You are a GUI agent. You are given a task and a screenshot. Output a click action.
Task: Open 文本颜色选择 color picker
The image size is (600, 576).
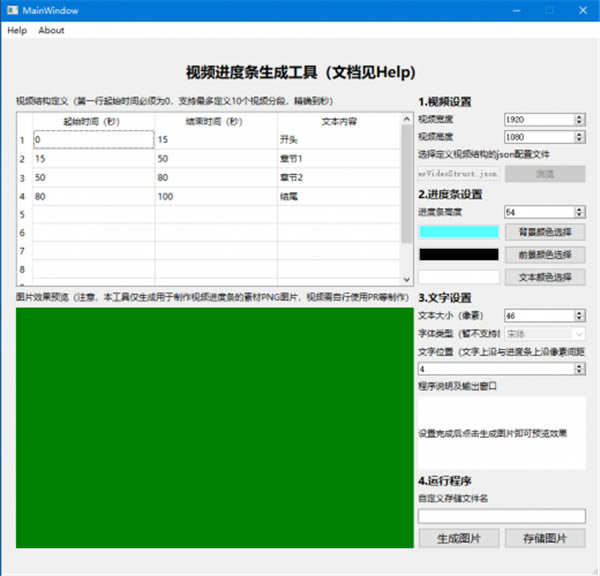545,277
